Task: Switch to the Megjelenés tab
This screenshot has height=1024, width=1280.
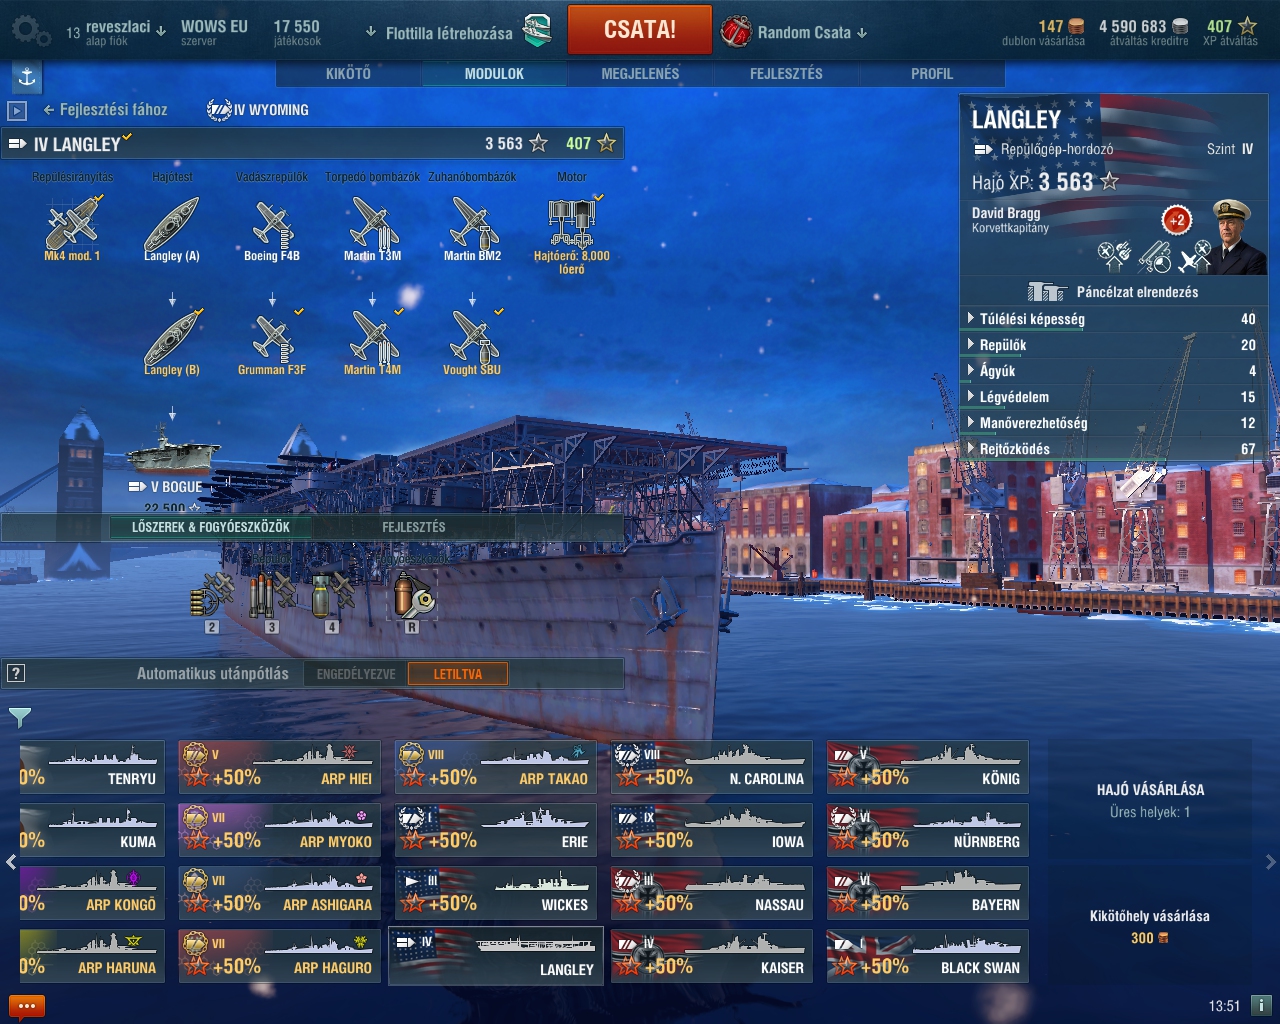Action: tap(640, 74)
